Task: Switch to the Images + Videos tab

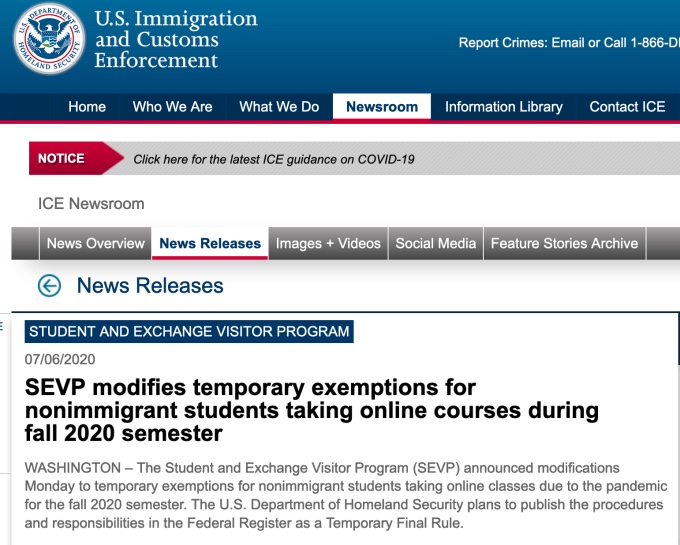Action: (x=328, y=243)
